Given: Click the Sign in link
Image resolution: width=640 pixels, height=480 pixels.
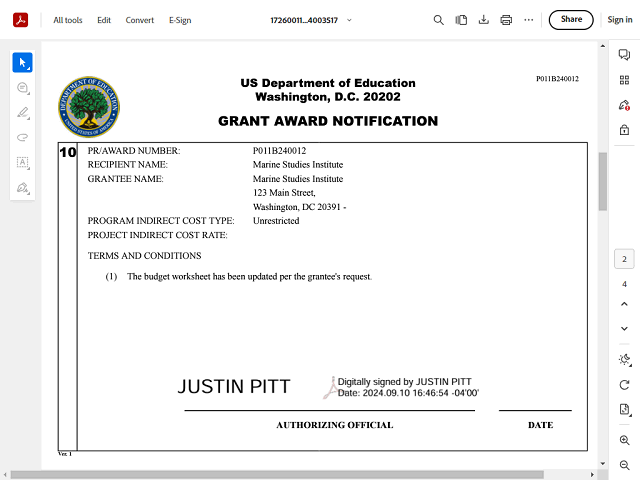Looking at the screenshot, I should (620, 20).
